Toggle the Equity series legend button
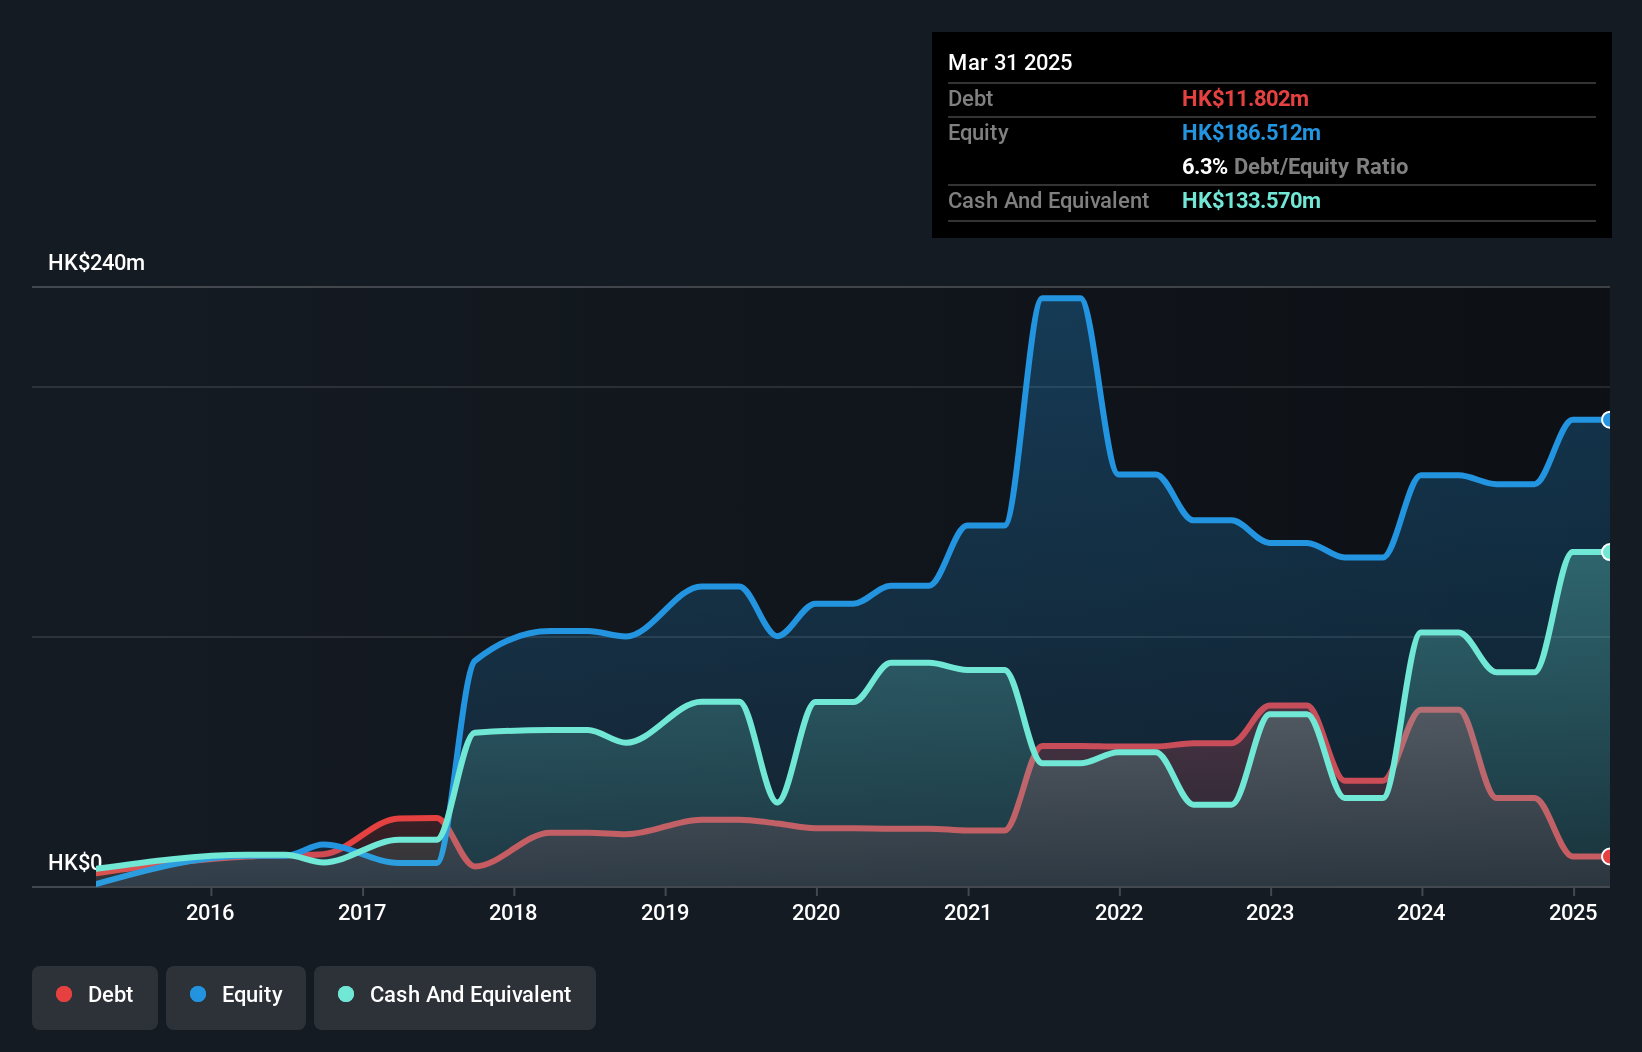Screen dimensions: 1642x1052 (x=236, y=997)
